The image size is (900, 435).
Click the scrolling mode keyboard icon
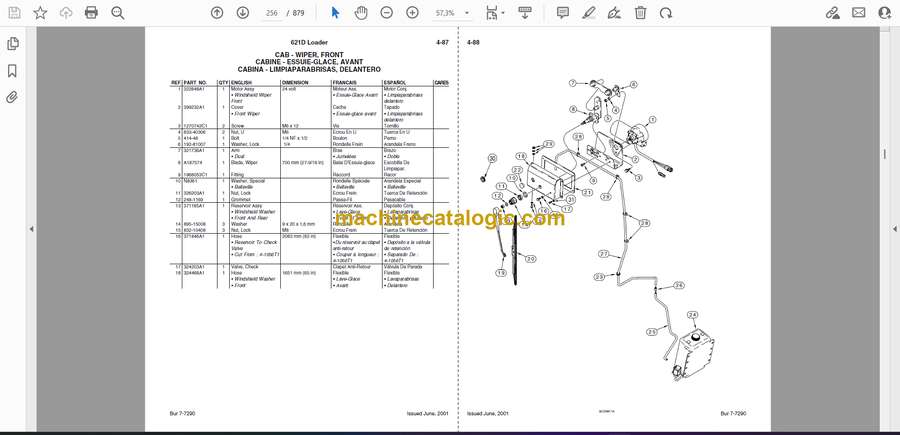524,13
